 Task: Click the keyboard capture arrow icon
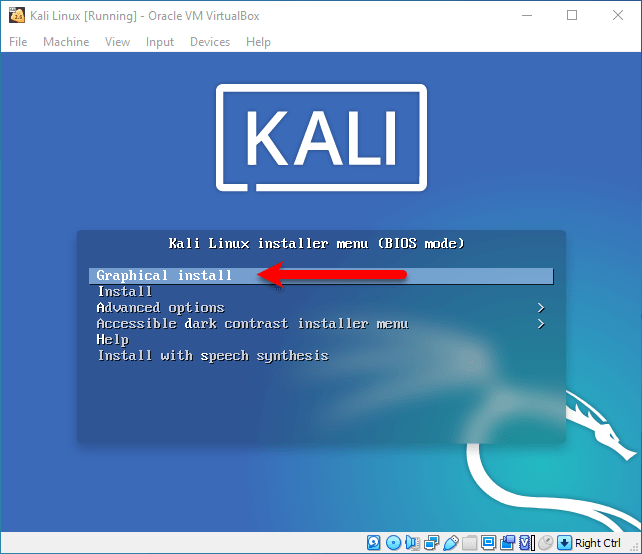pos(564,543)
